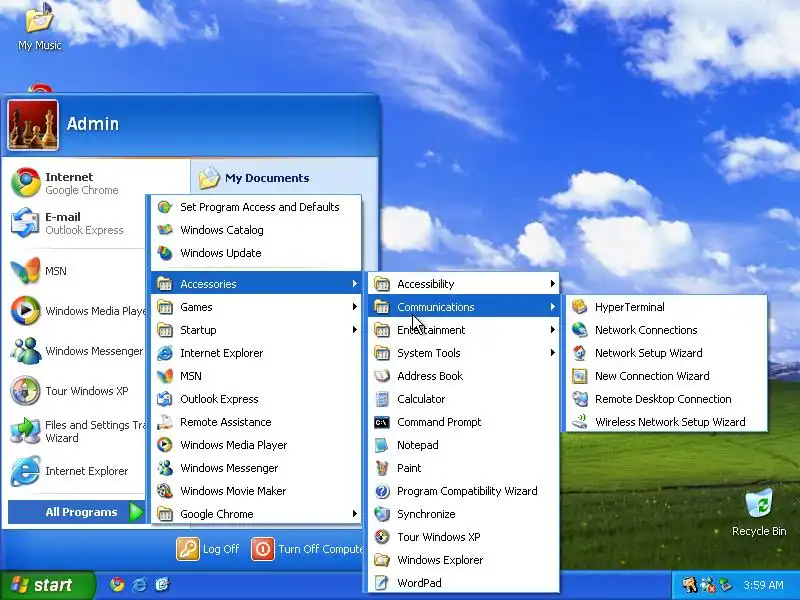This screenshot has width=800, height=600.
Task: Expand the Startup folder
Action: point(256,330)
